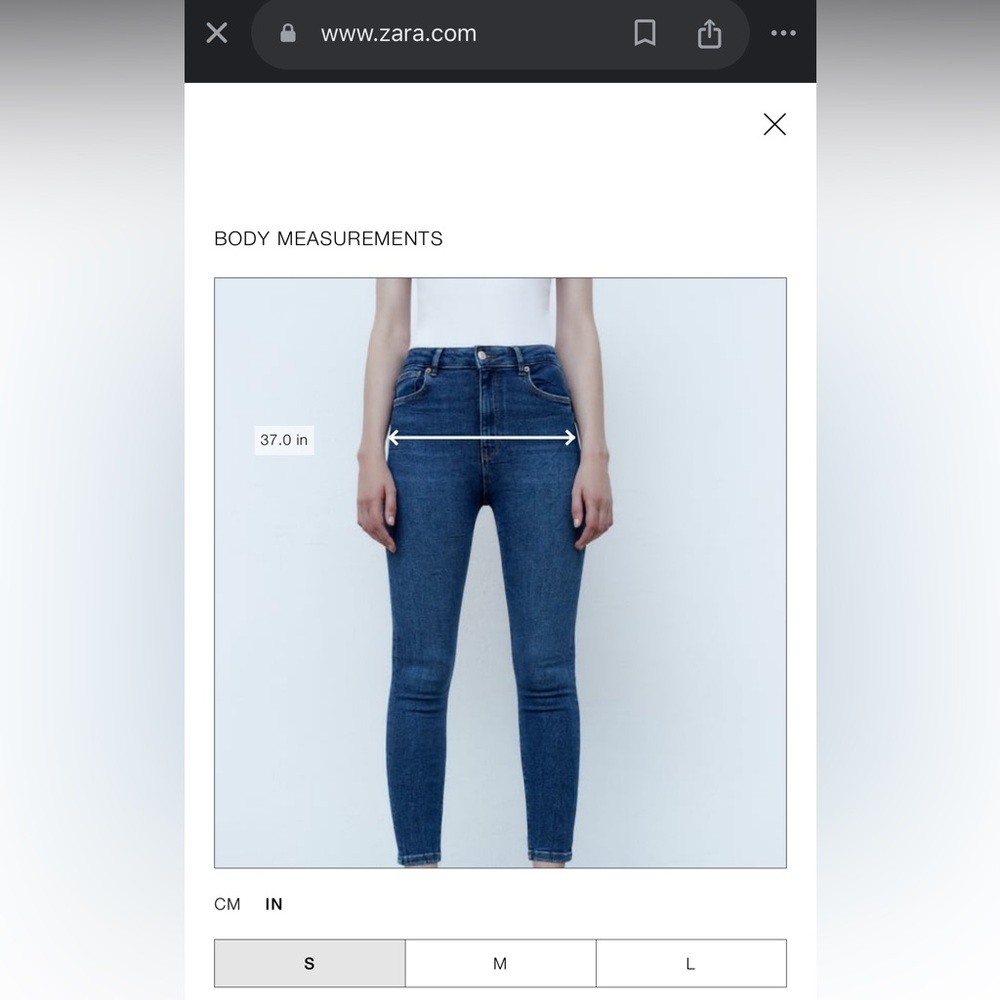
Task: Close the Body Measurements panel
Action: tap(774, 124)
